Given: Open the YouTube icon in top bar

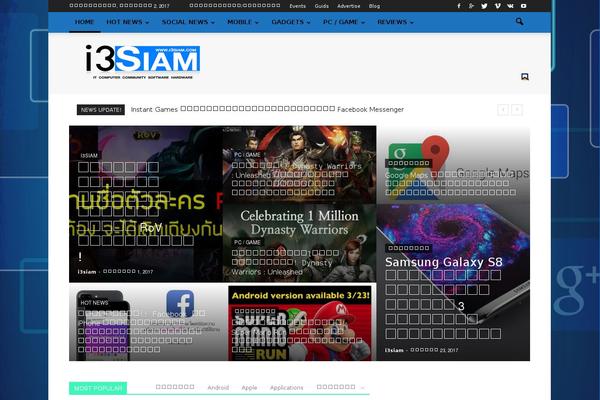Looking at the screenshot, I should pyautogui.click(x=523, y=6).
